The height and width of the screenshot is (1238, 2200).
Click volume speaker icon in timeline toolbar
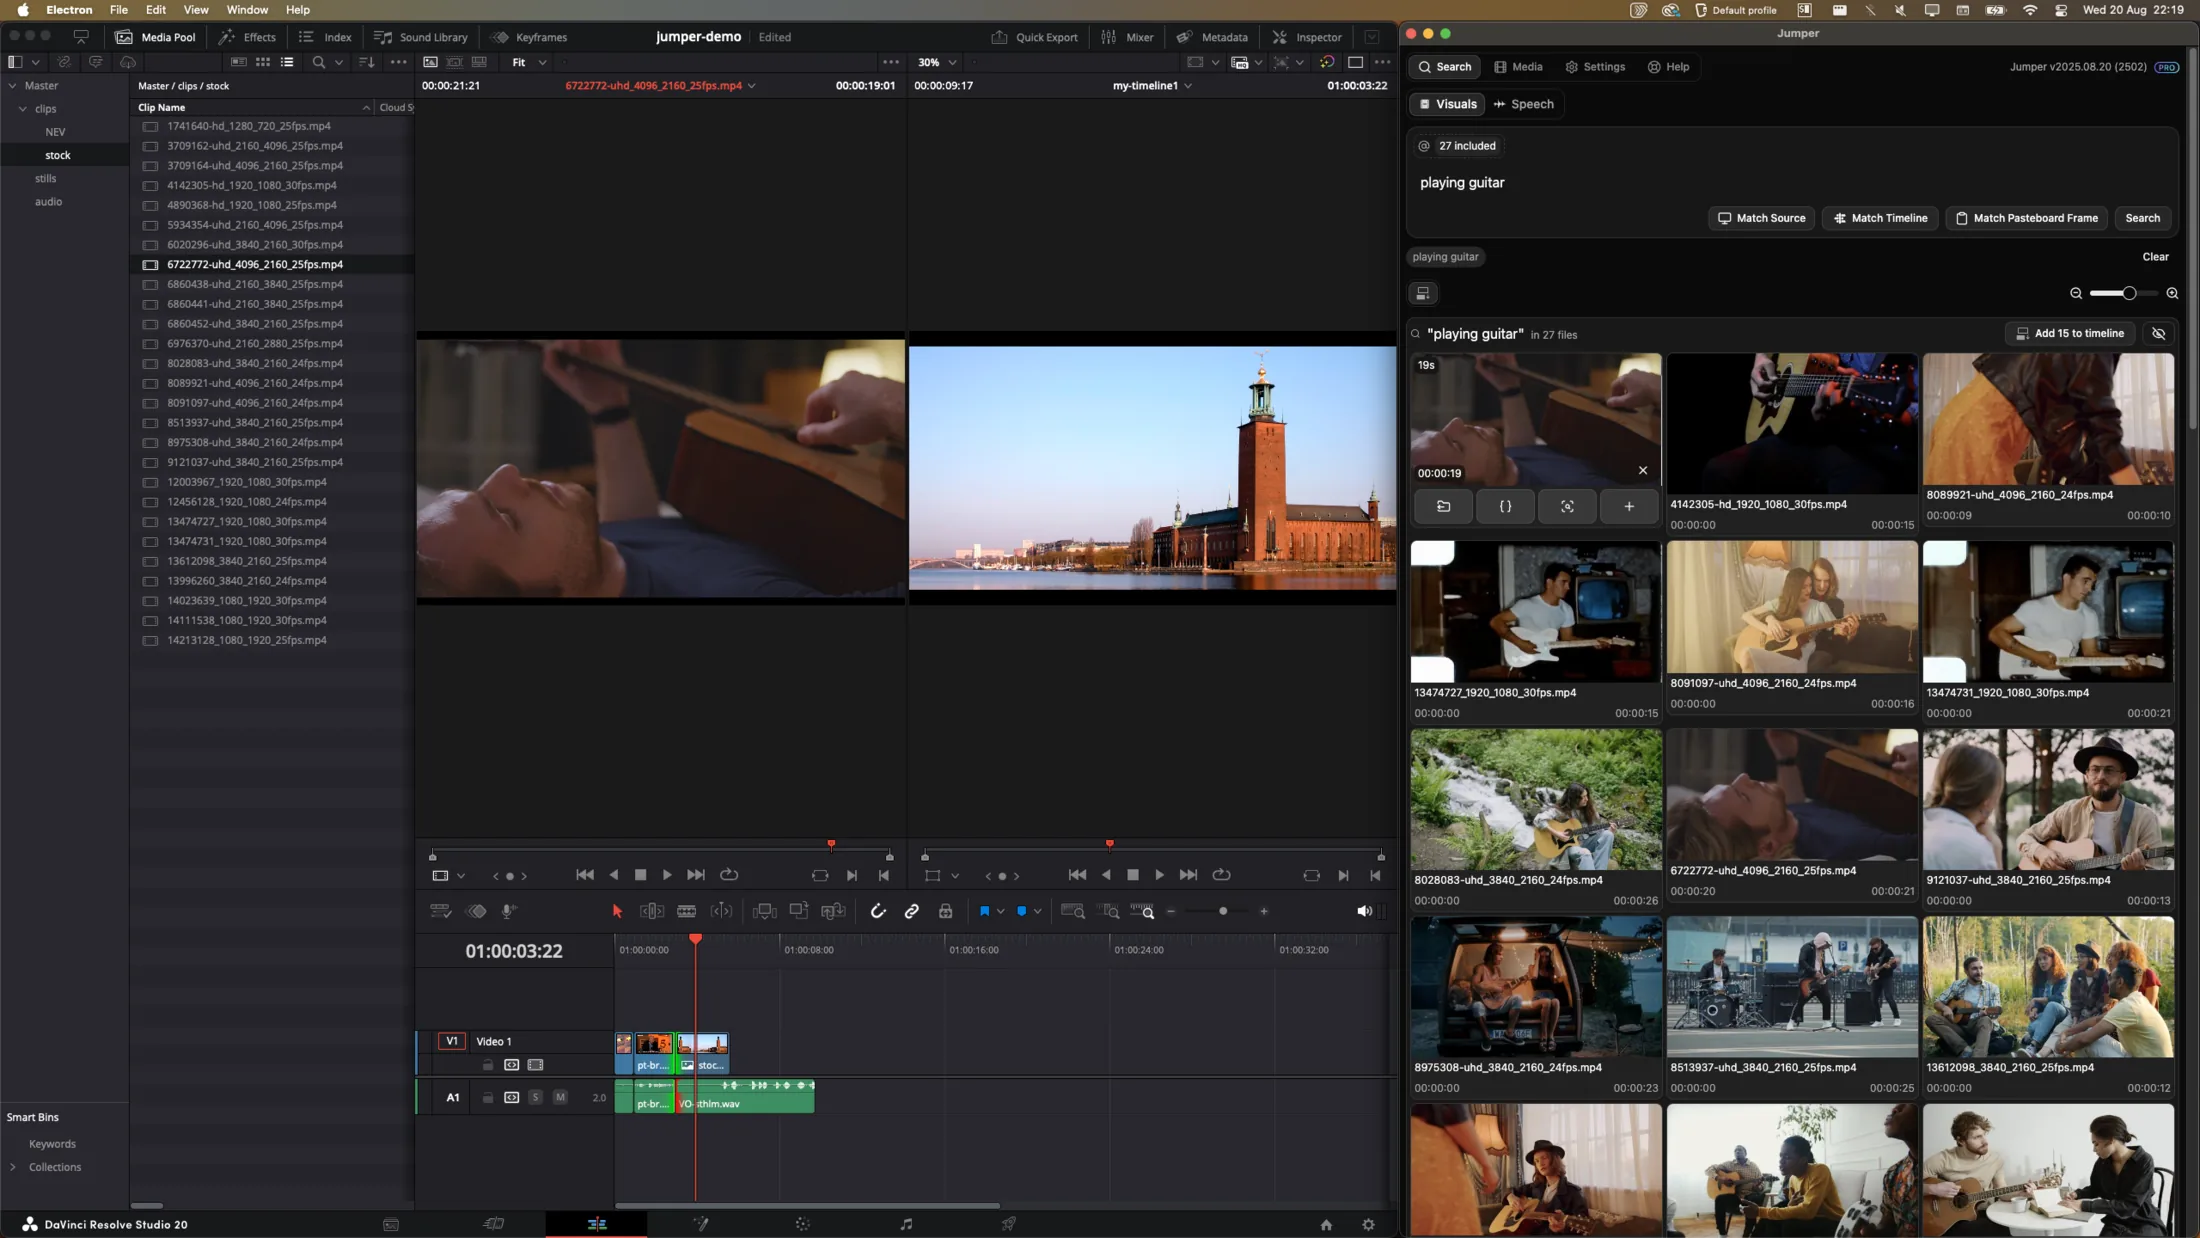(1364, 911)
